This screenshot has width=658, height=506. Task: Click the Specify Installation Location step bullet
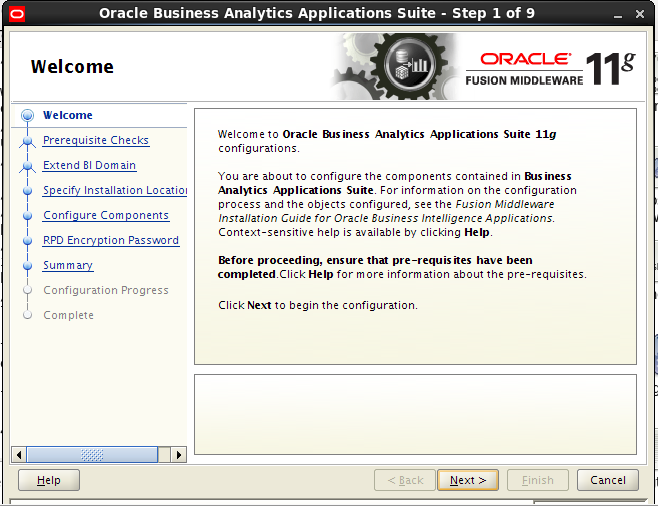(x=28, y=191)
